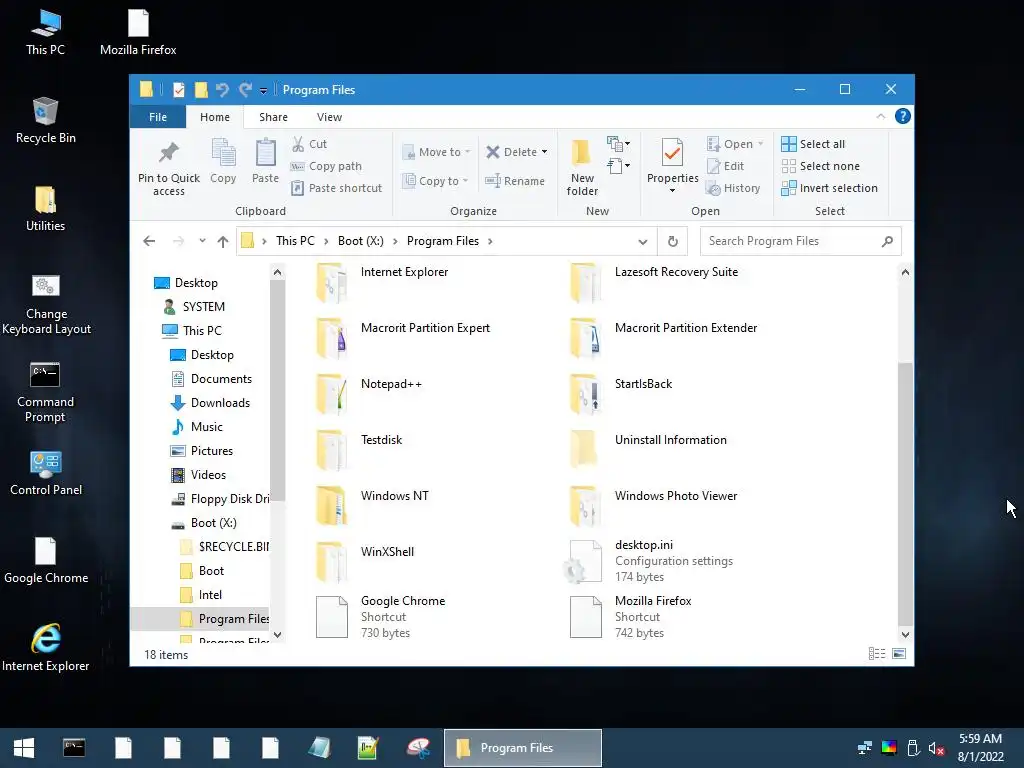Viewport: 1024px width, 768px height.
Task: Open the Windows Start button
Action: tap(24, 748)
